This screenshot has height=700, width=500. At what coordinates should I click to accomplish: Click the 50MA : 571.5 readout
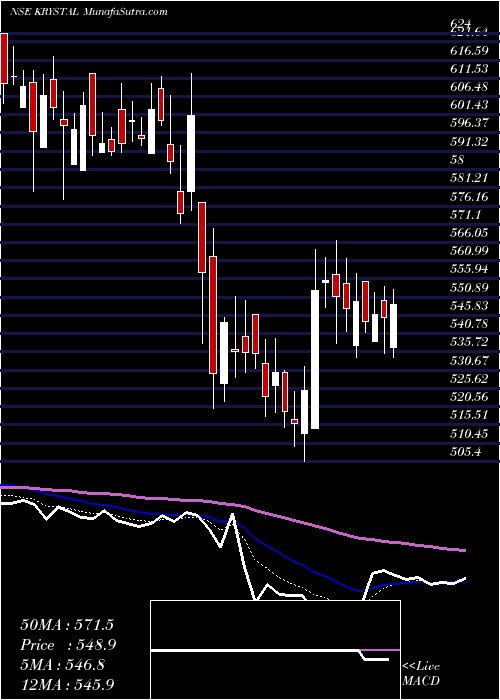[x=68, y=625]
